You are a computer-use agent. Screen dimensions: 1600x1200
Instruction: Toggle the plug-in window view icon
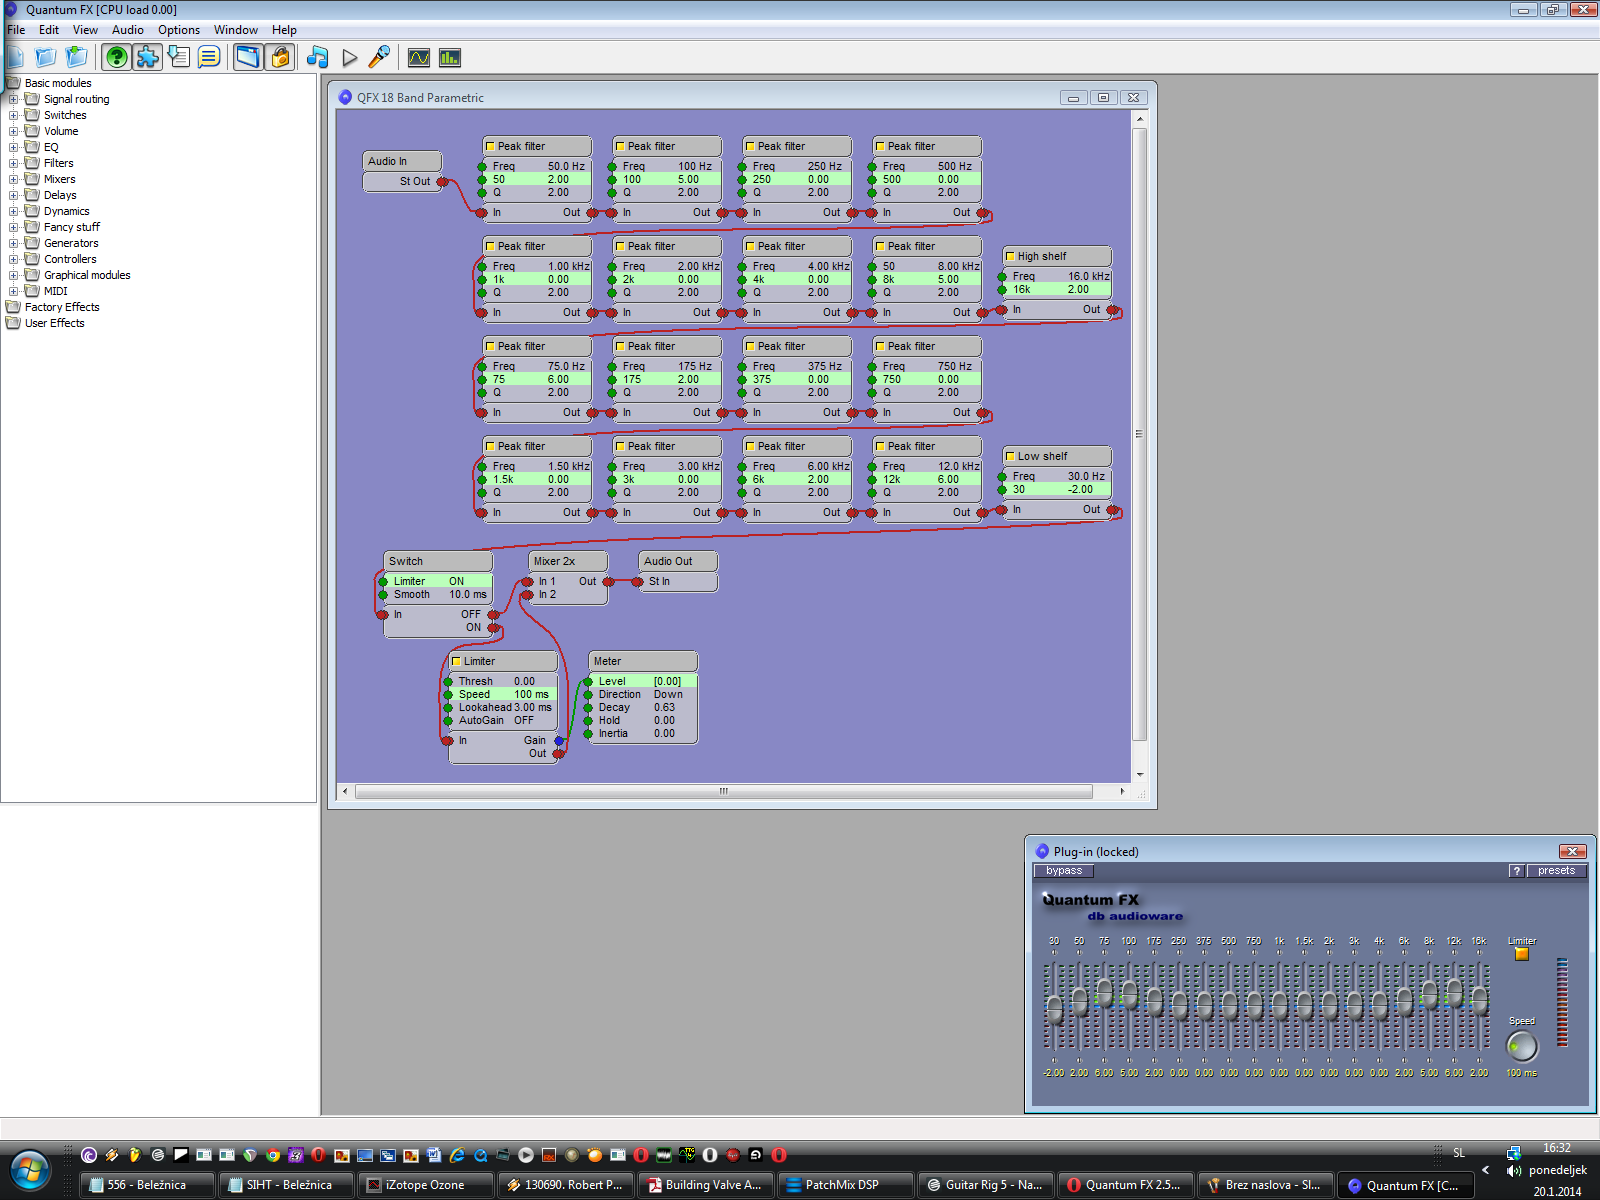point(248,57)
